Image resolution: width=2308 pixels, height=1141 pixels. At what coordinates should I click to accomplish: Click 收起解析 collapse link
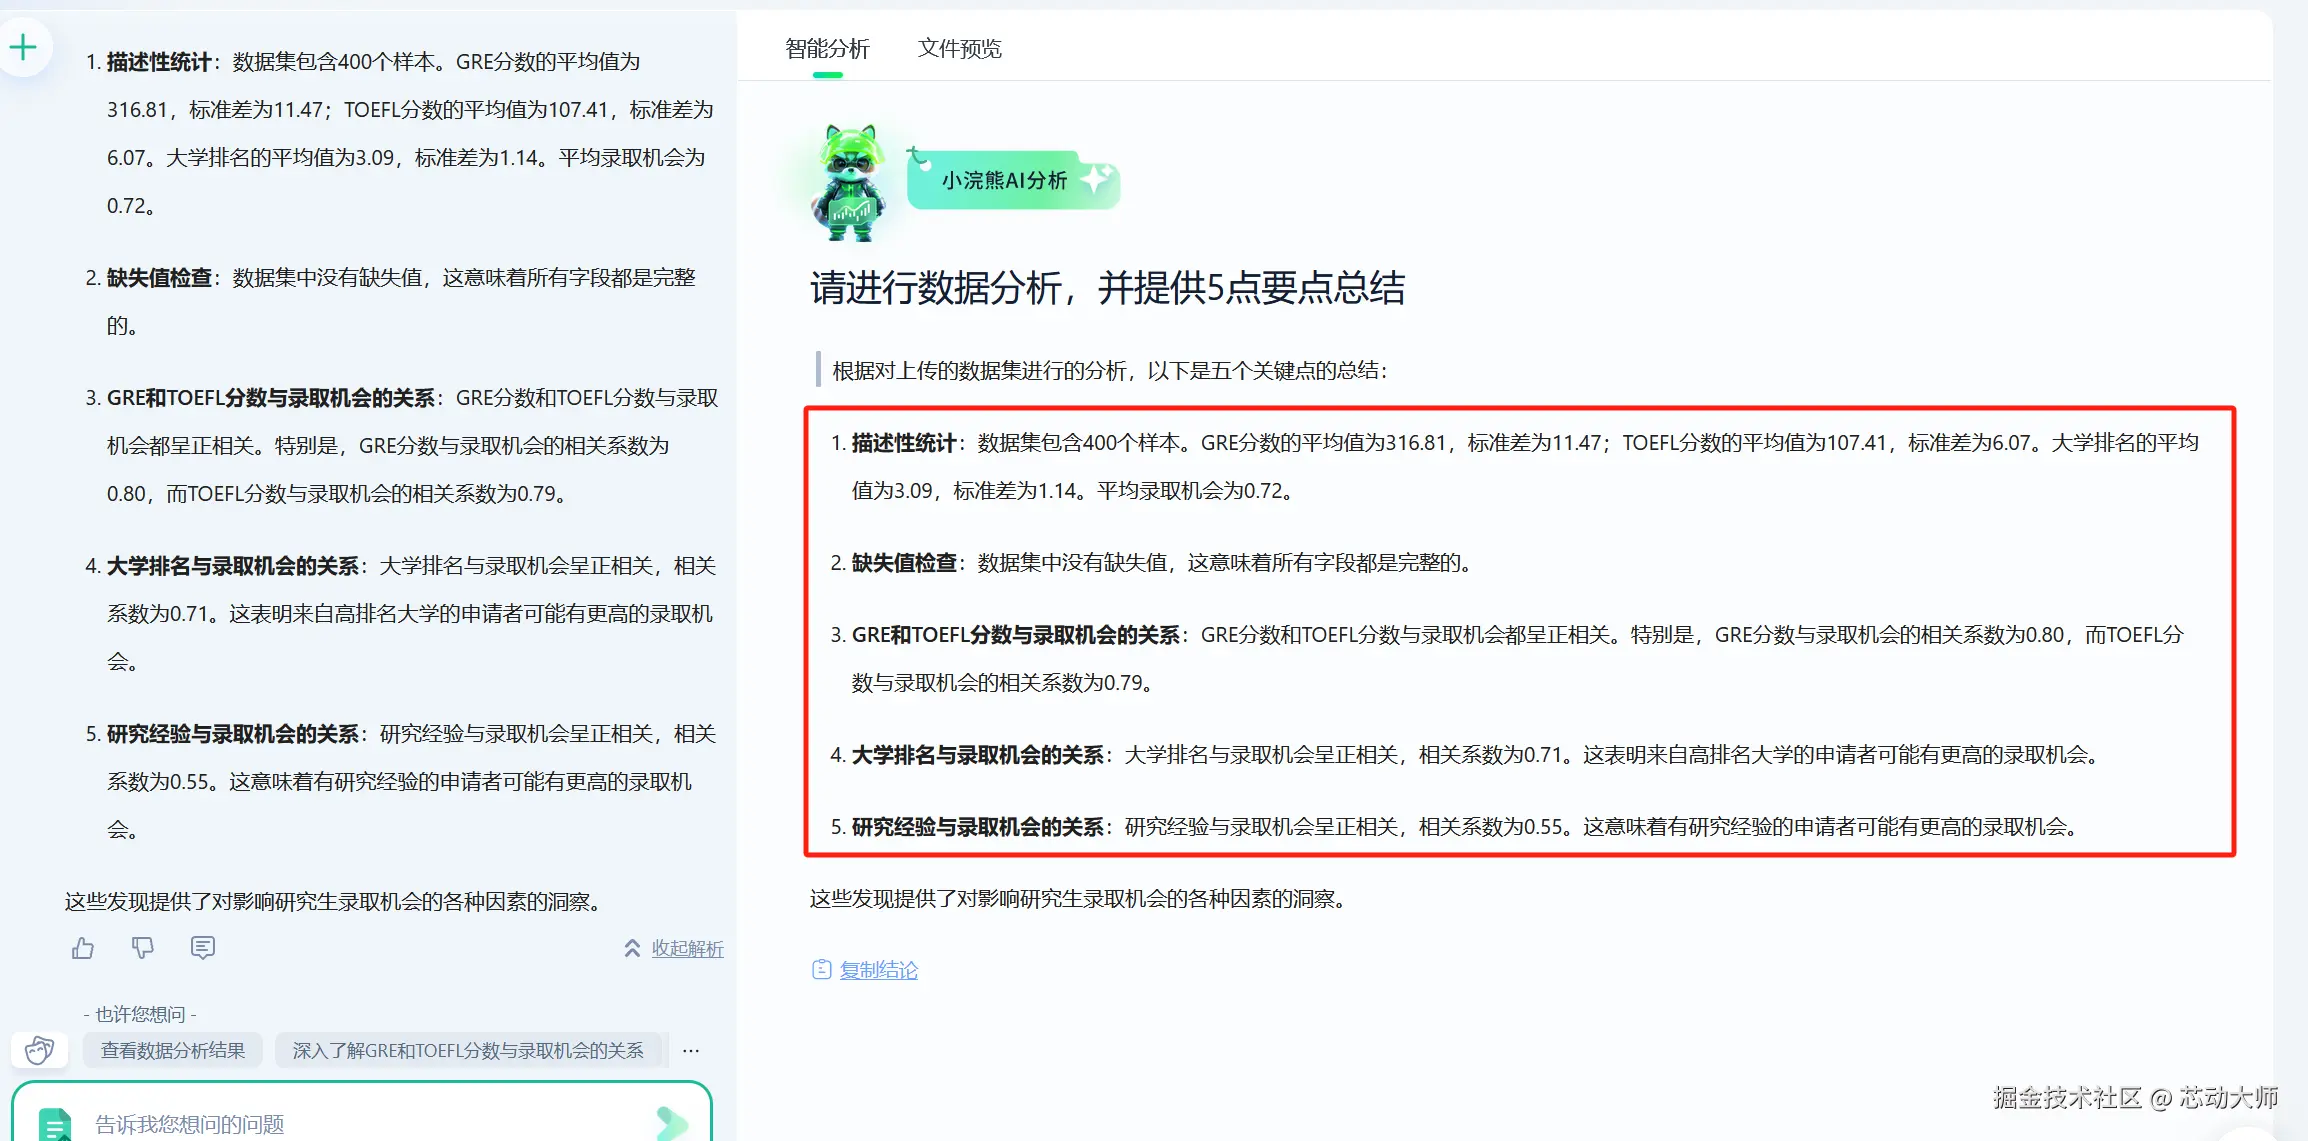[x=687, y=948]
